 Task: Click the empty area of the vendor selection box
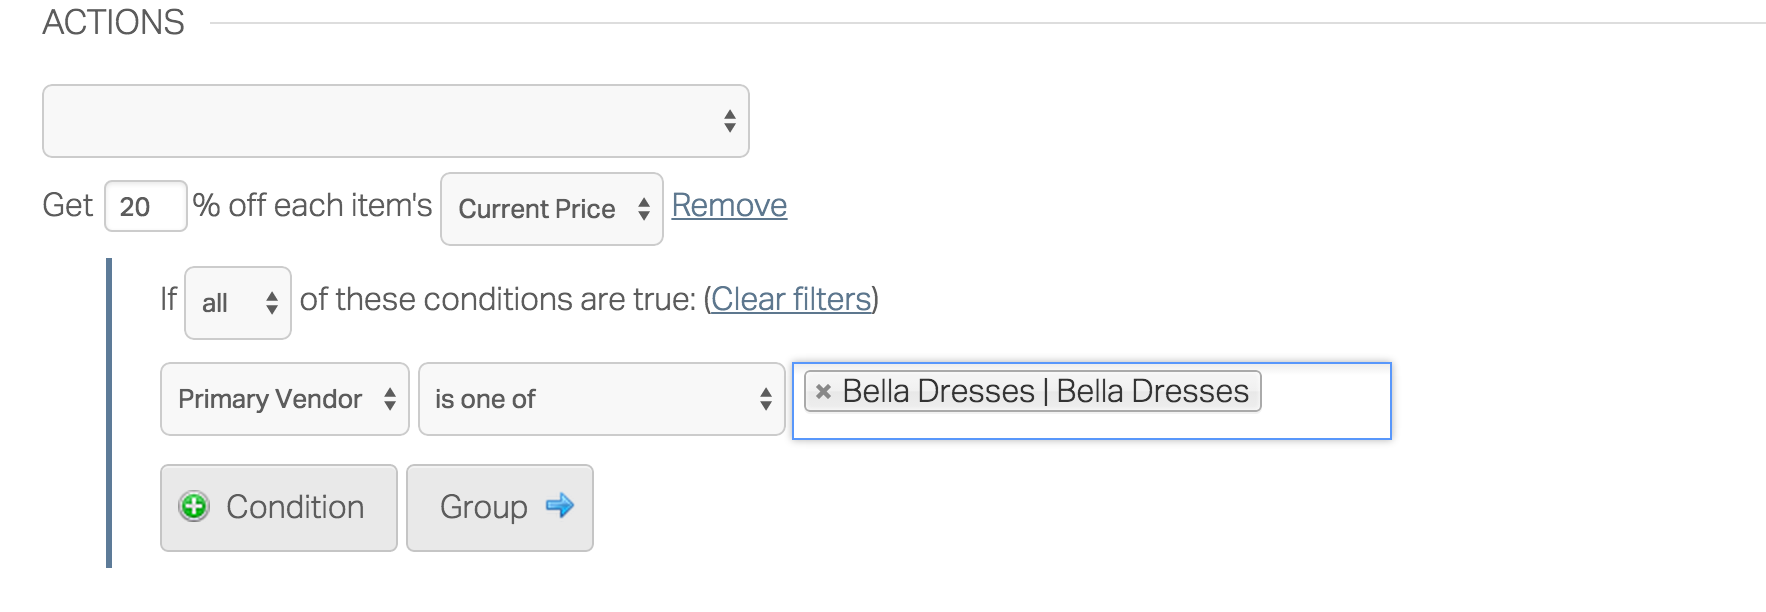click(1324, 401)
